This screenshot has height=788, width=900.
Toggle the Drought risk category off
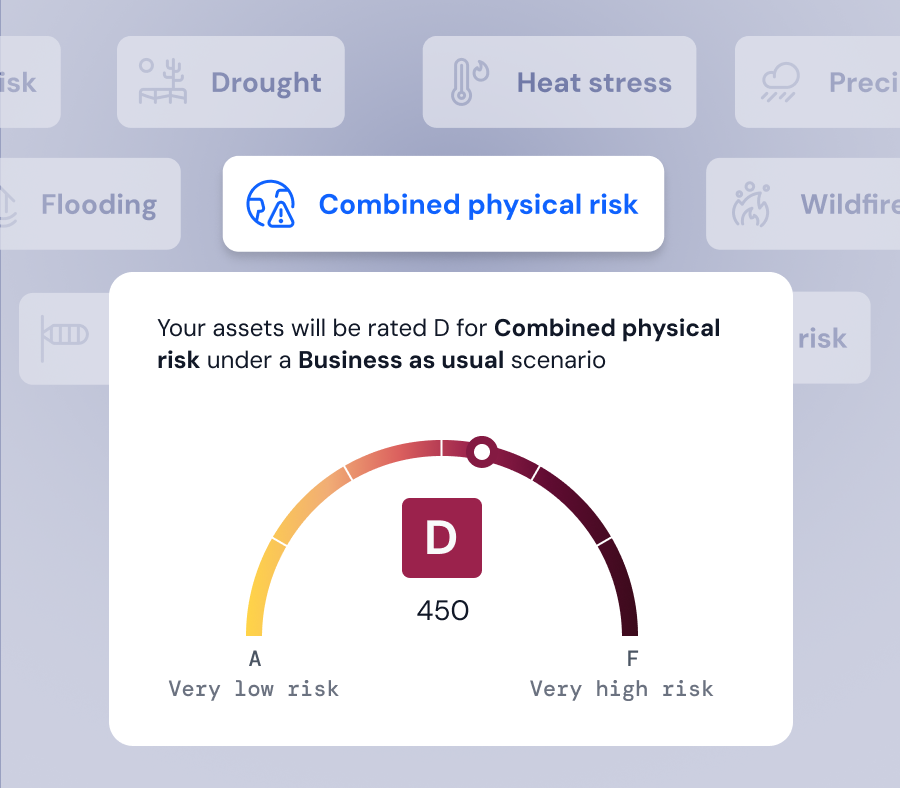coord(230,81)
